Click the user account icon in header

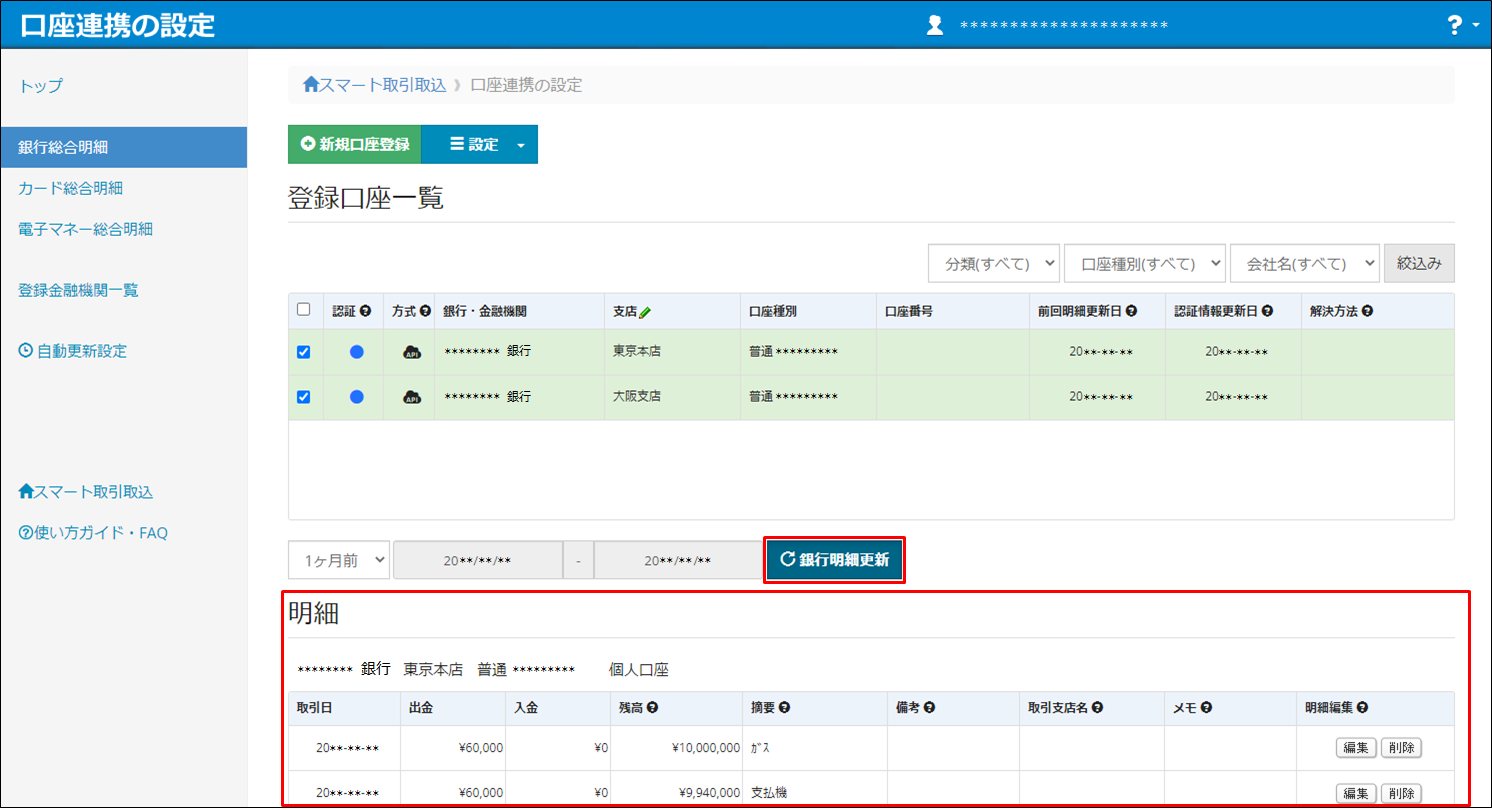click(x=935, y=25)
